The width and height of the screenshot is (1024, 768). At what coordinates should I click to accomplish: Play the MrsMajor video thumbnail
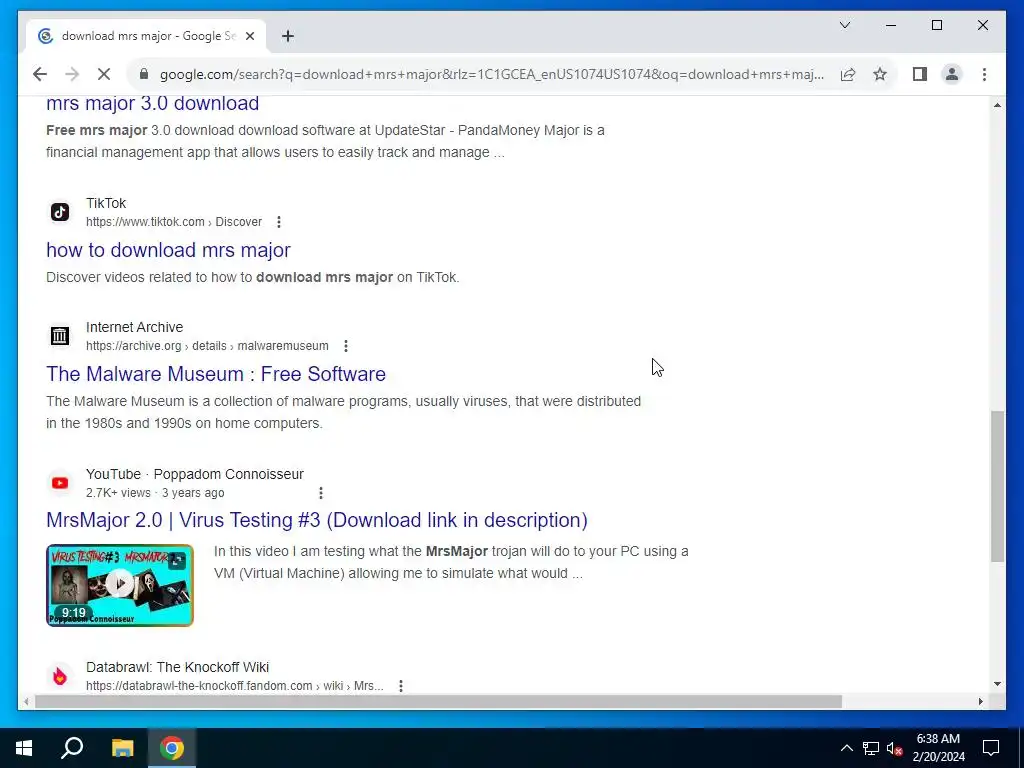click(120, 584)
